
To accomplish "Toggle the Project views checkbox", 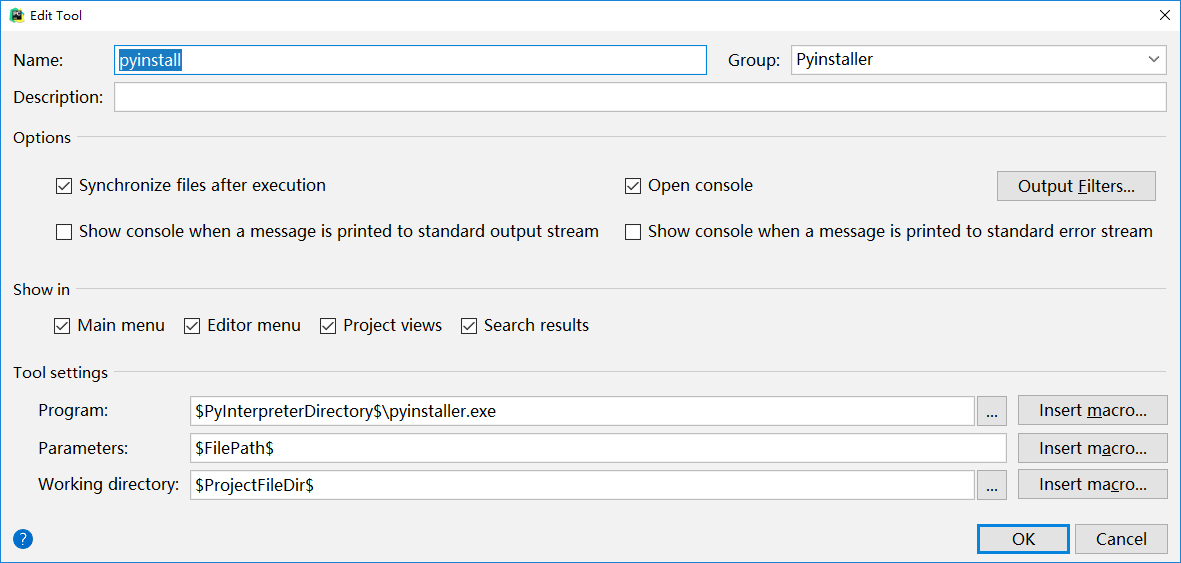I will 328,326.
